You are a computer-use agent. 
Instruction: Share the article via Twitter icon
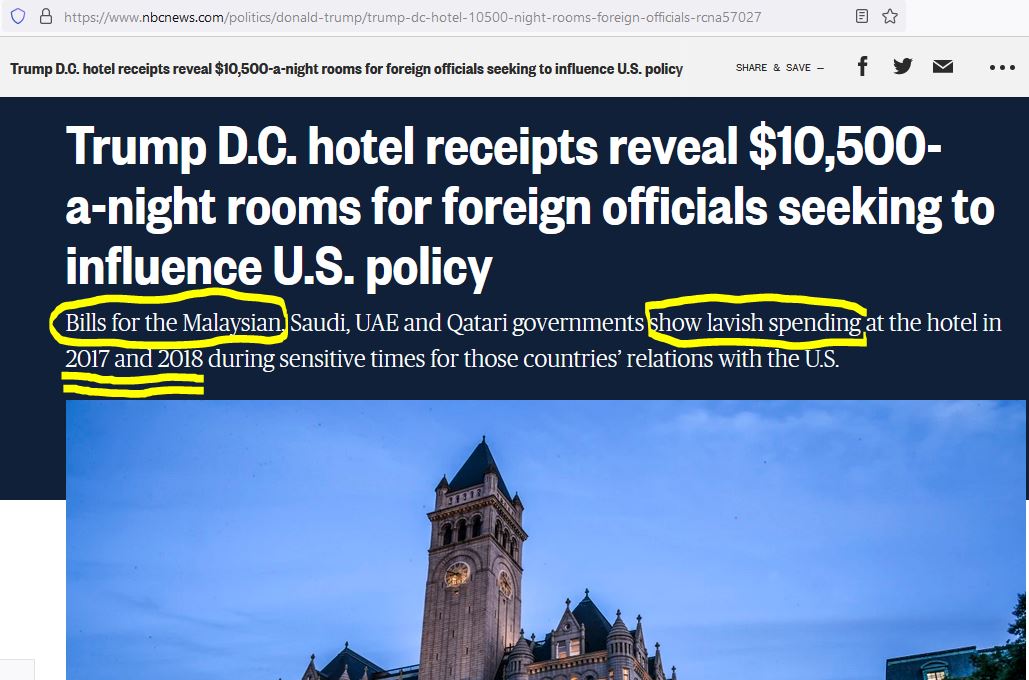[x=903, y=66]
